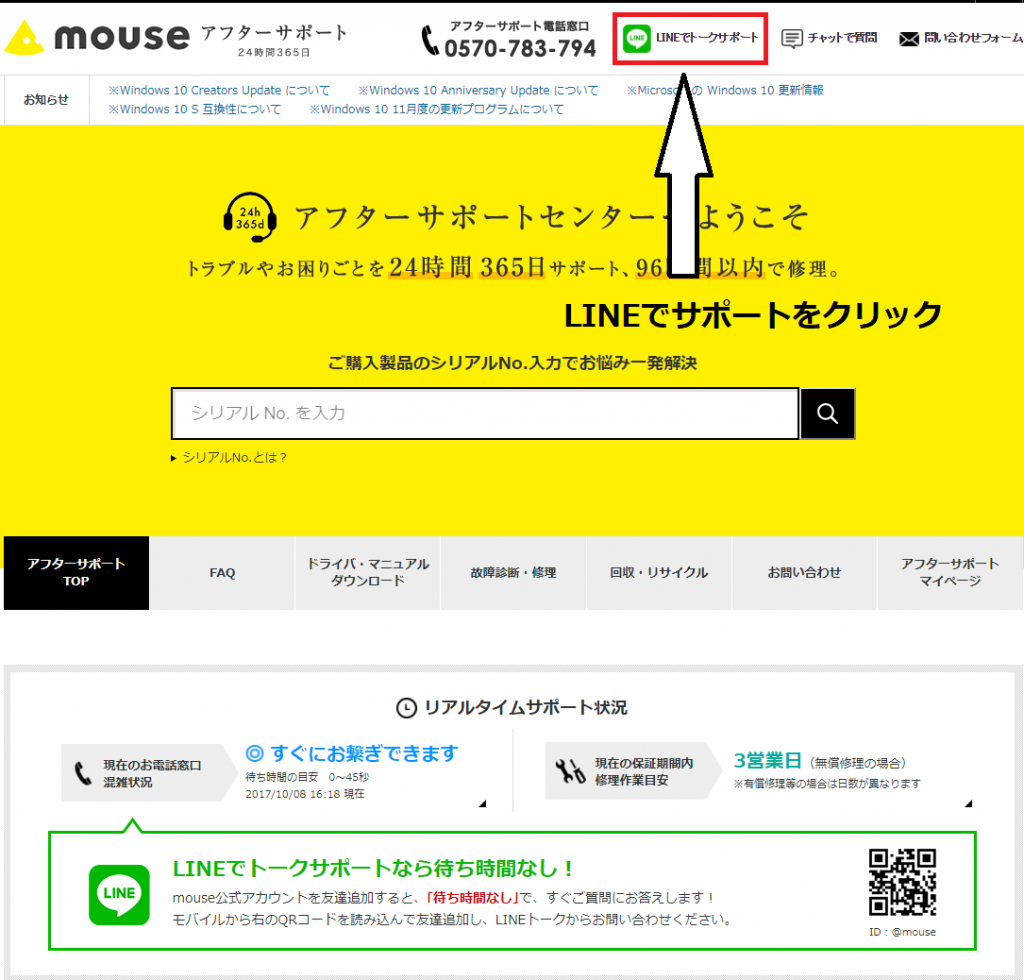Select FAQ tab
Viewport: 1024px width, 980px height.
[x=222, y=573]
